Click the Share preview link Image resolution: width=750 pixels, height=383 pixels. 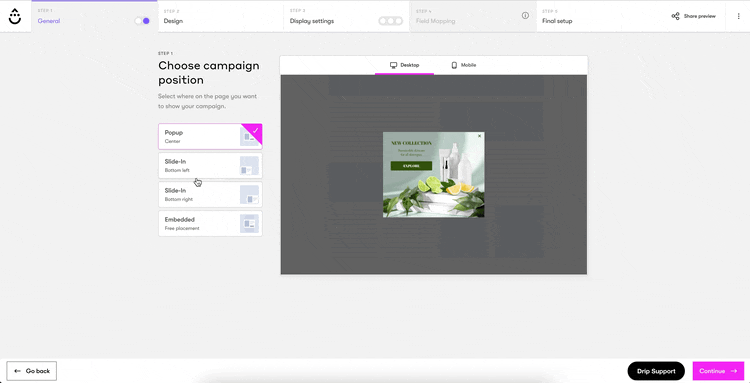click(694, 16)
